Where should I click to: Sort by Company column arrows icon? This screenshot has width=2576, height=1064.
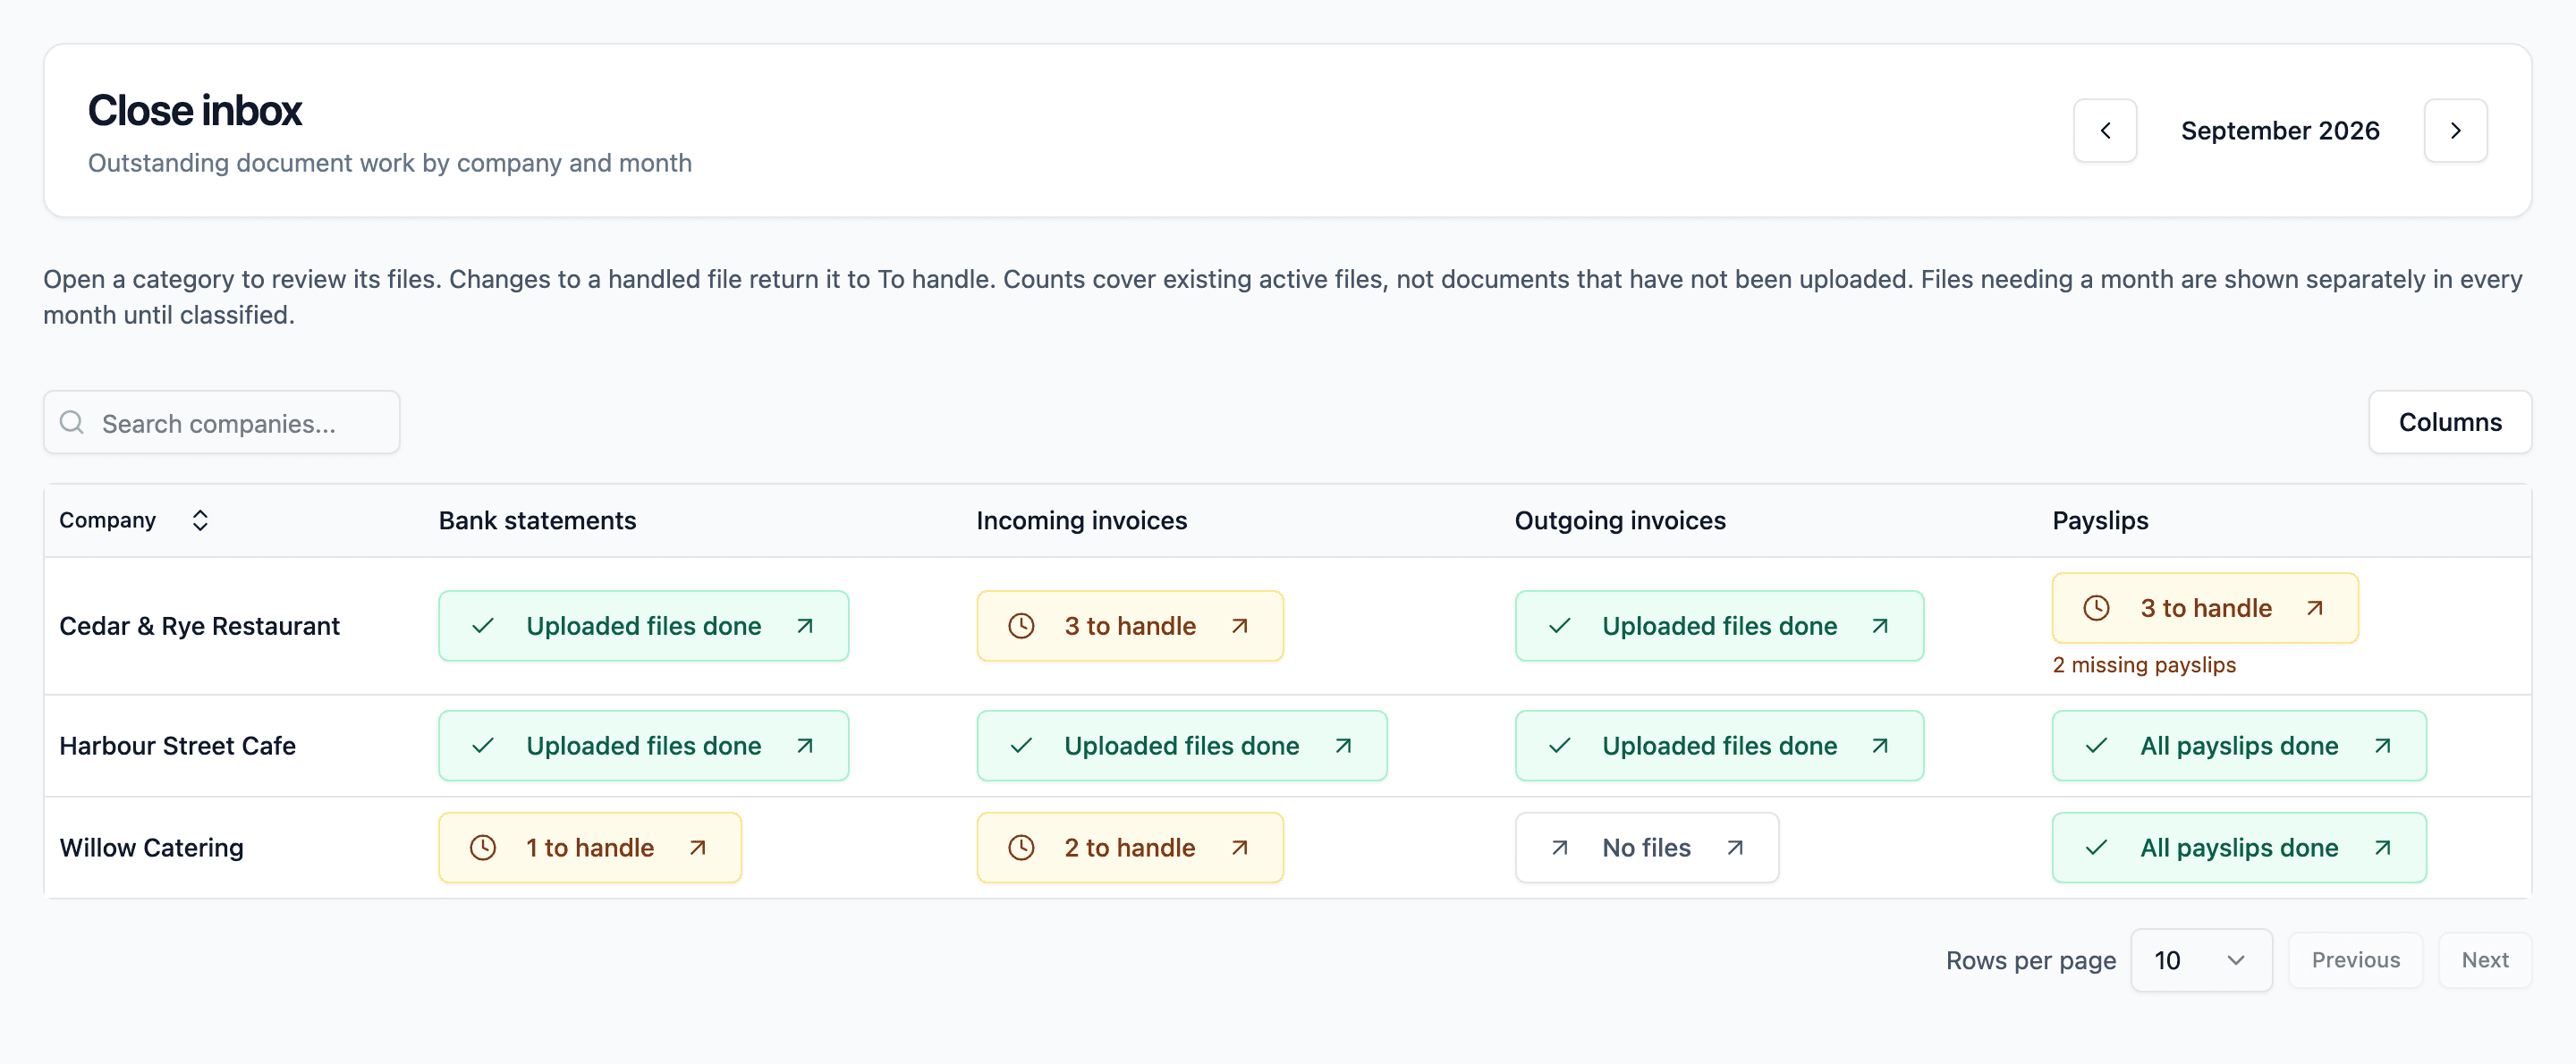(x=200, y=520)
